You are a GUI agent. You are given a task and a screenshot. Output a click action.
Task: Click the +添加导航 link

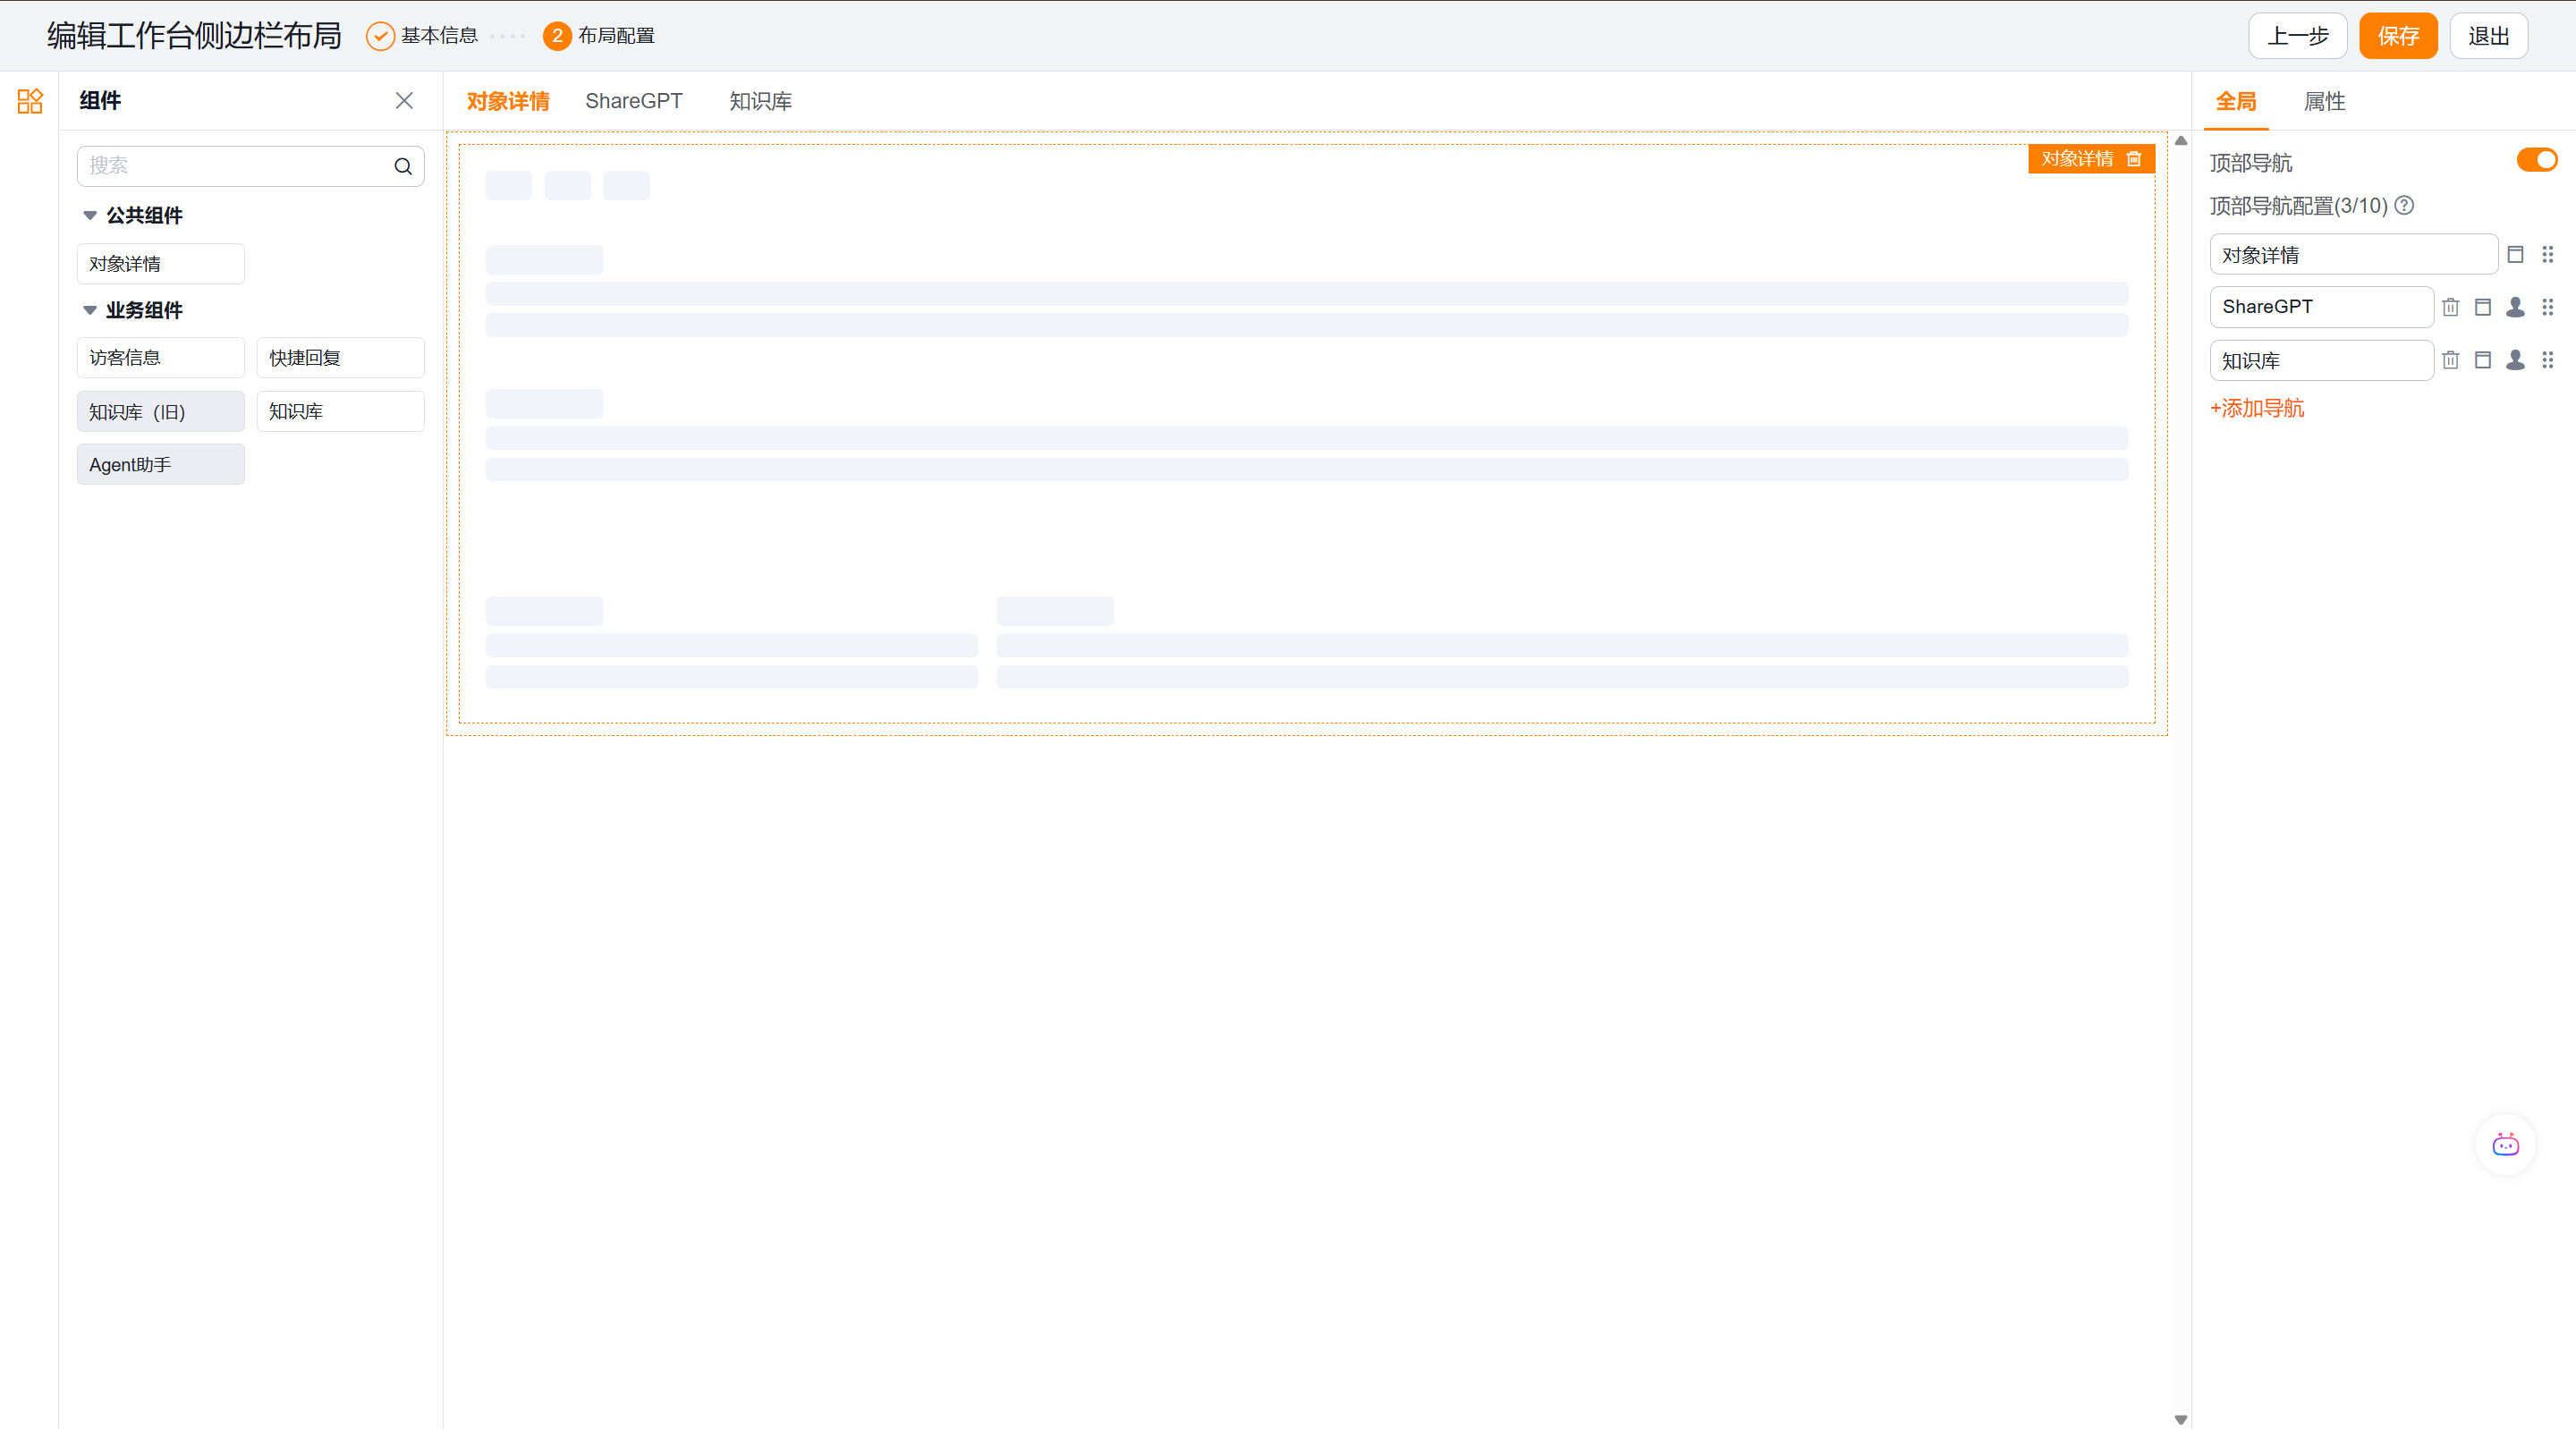[x=2257, y=408]
